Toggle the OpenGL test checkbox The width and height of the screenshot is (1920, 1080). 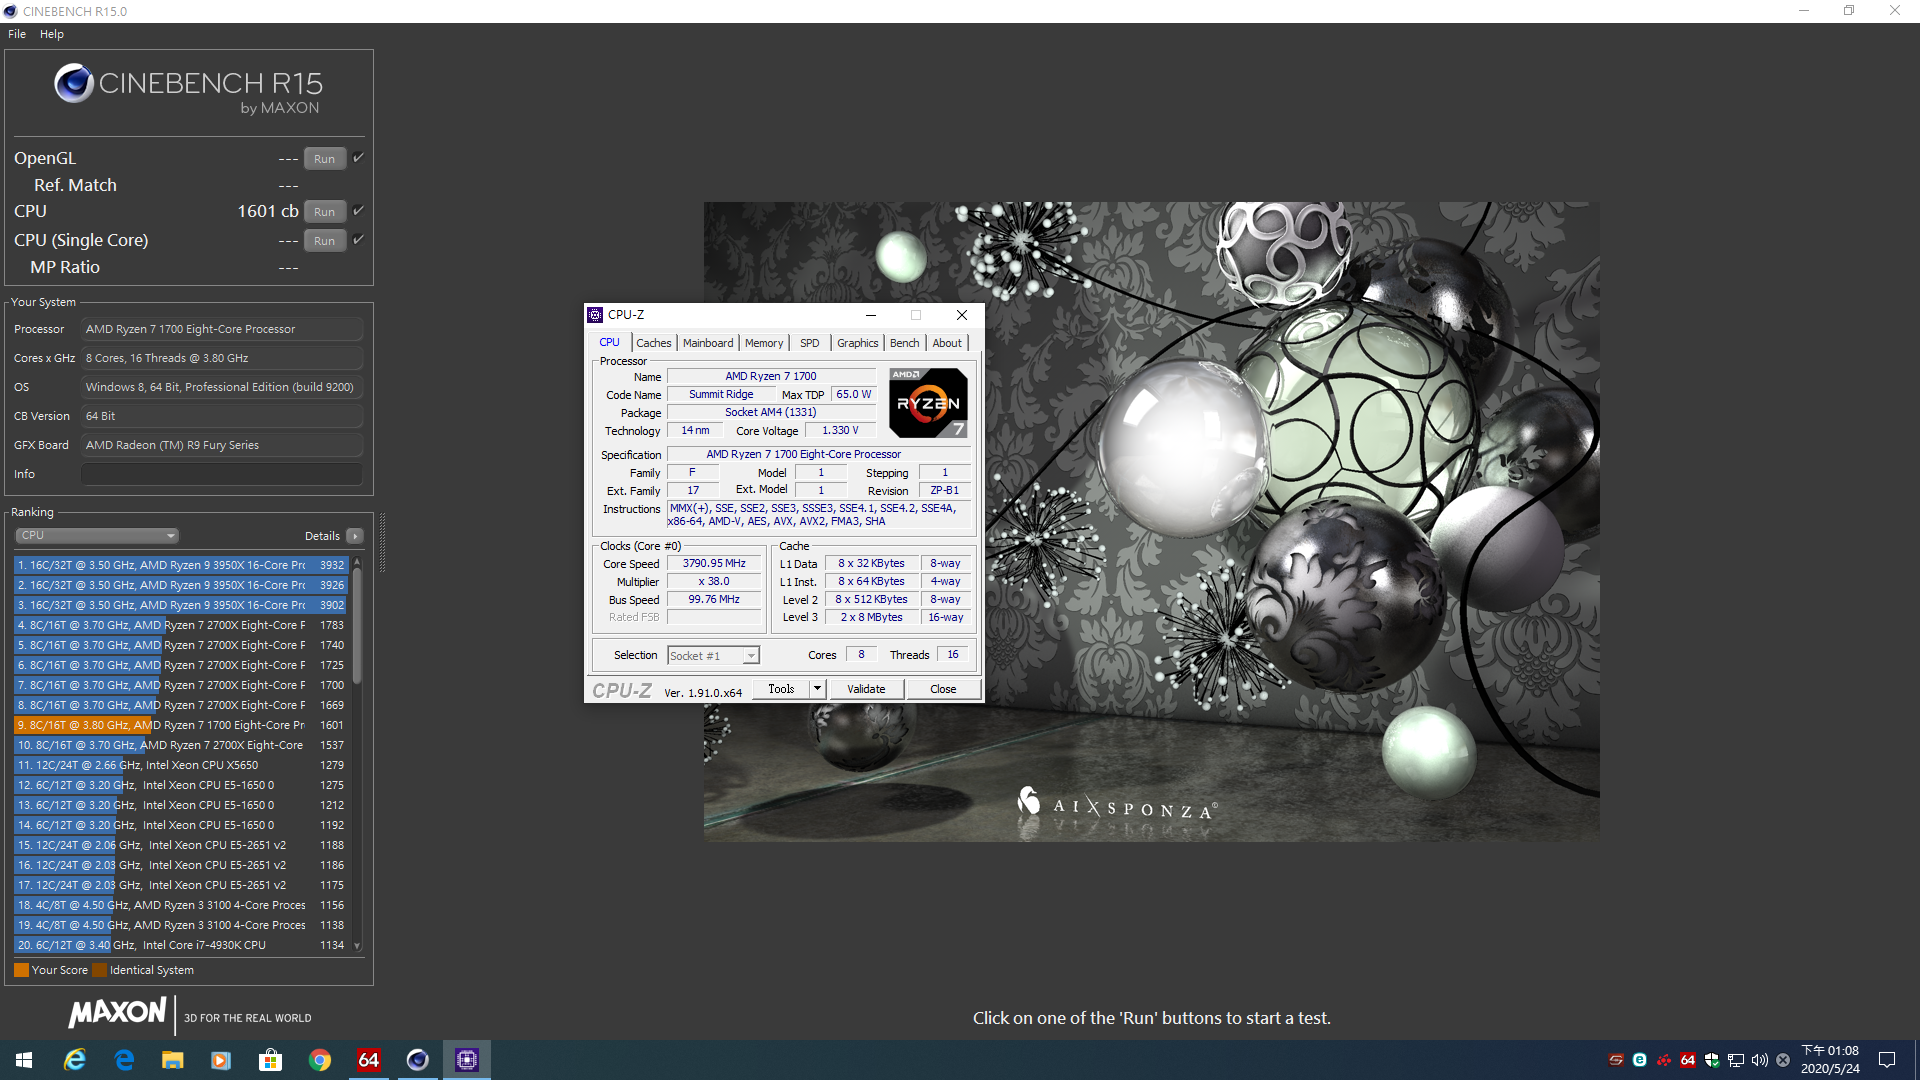click(358, 158)
